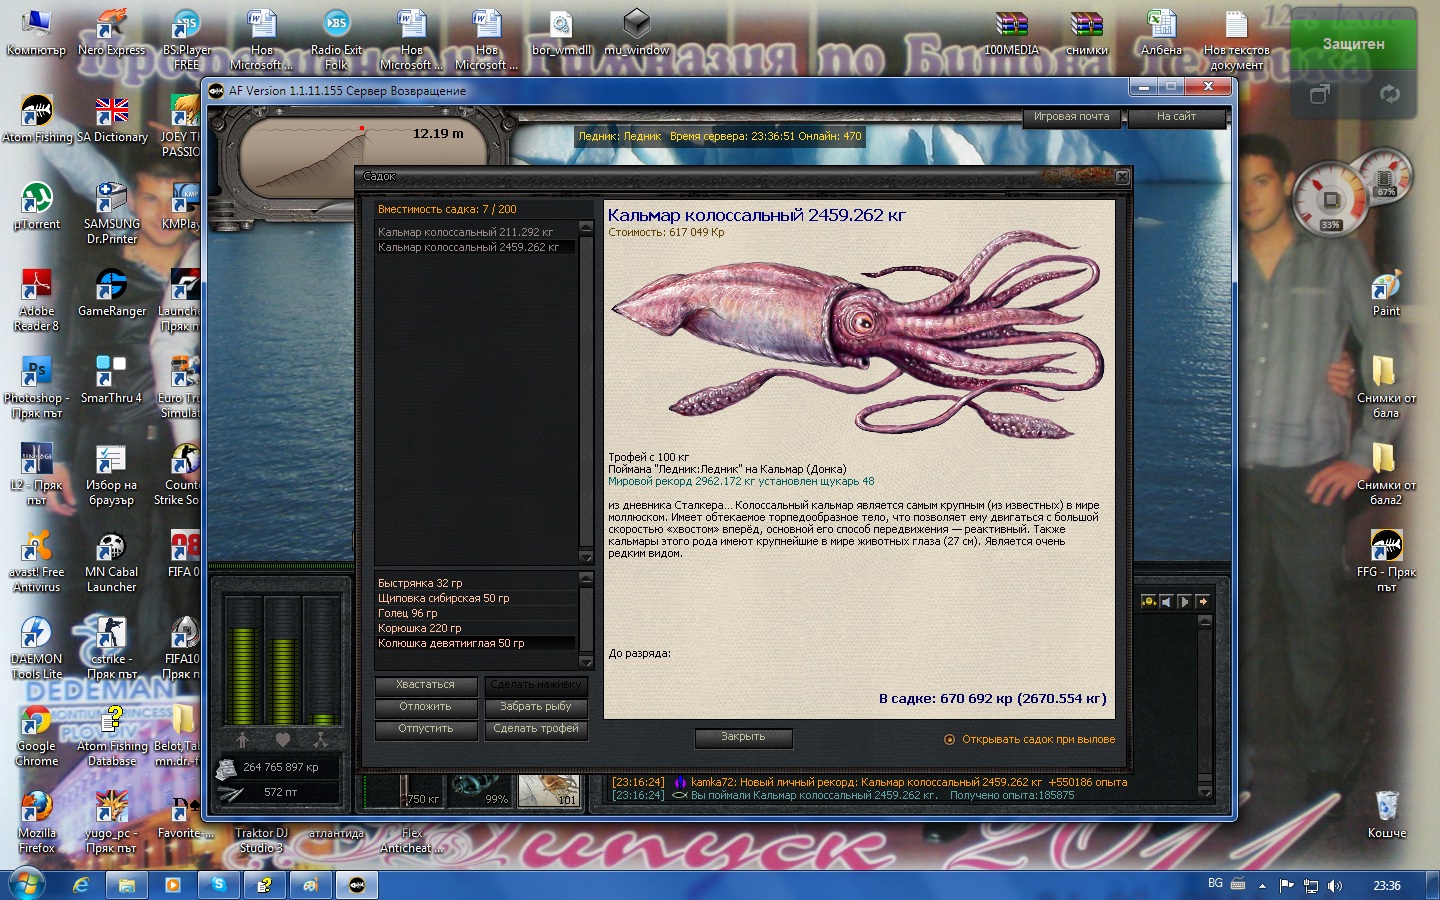Open GameRanger desktop icon
This screenshot has height=900, width=1440.
pyautogui.click(x=111, y=292)
